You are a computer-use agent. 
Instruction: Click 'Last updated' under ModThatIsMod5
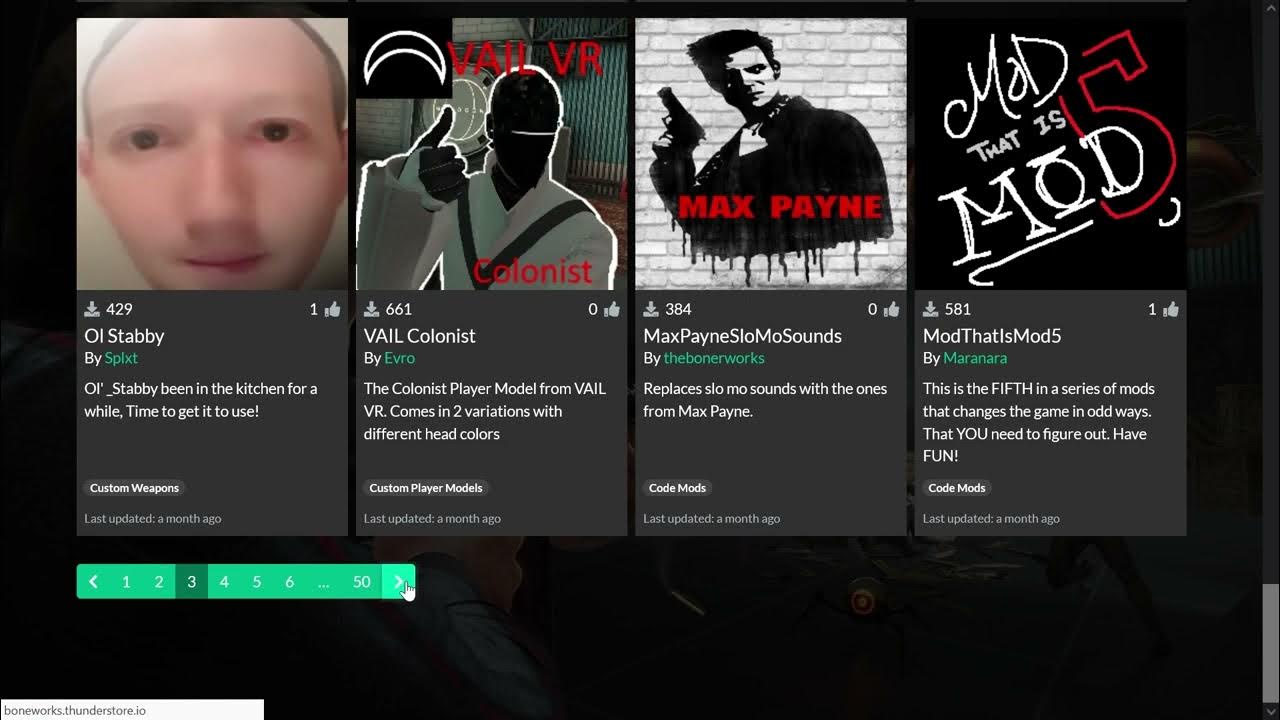pos(991,518)
